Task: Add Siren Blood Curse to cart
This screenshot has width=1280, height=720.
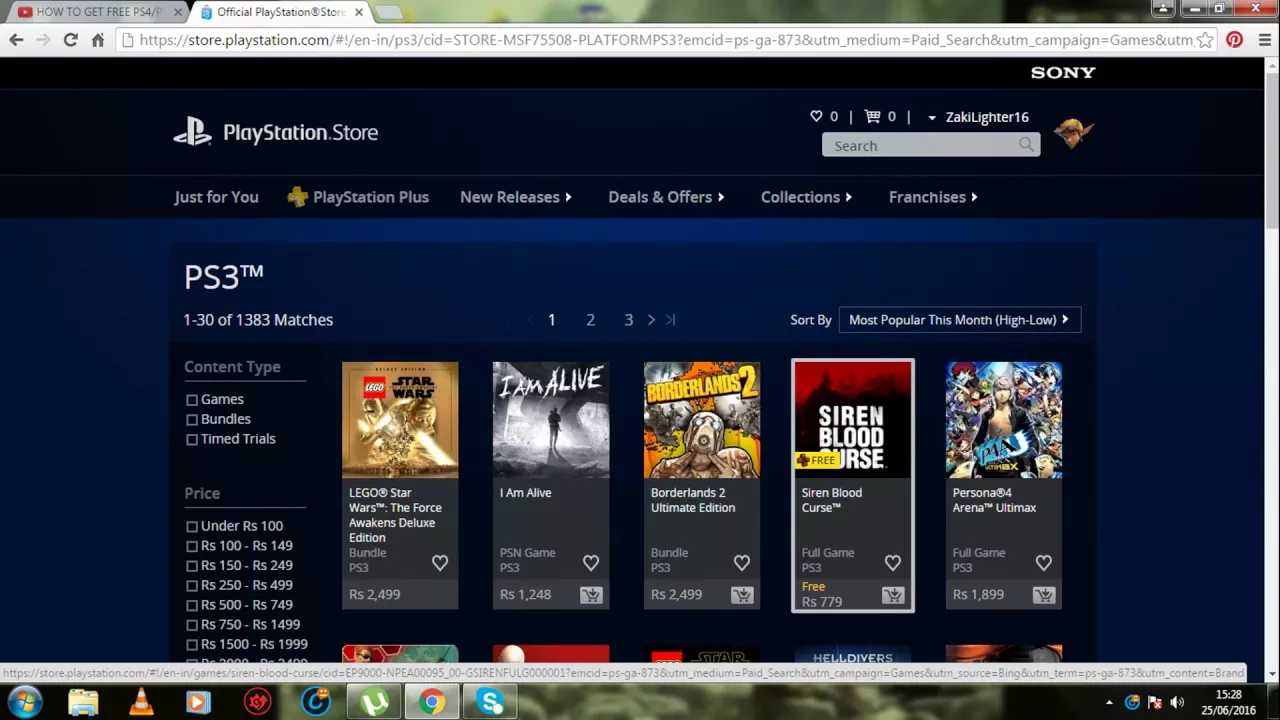Action: pyautogui.click(x=893, y=595)
